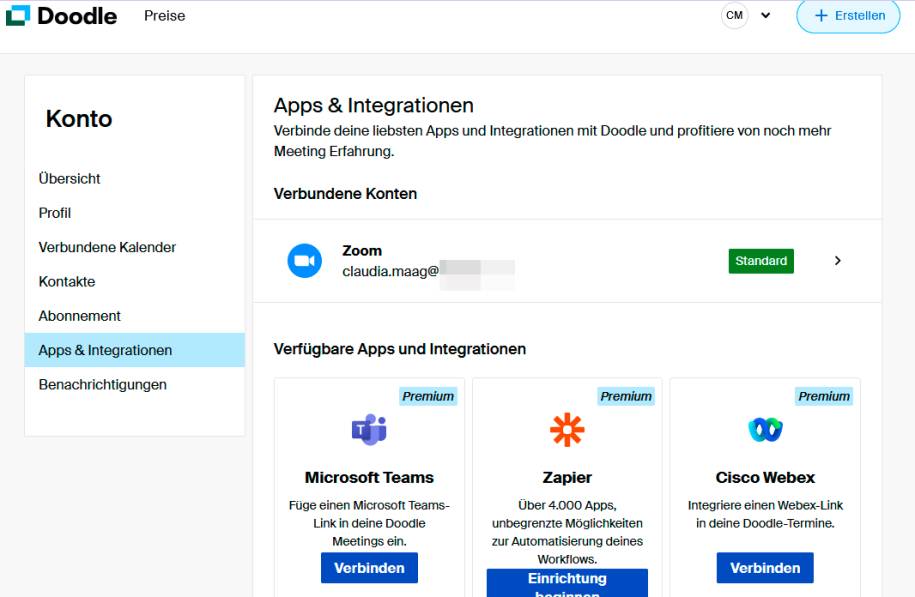The image size is (915, 597).
Task: Open Benachrichtigungen settings
Action: 103,385
